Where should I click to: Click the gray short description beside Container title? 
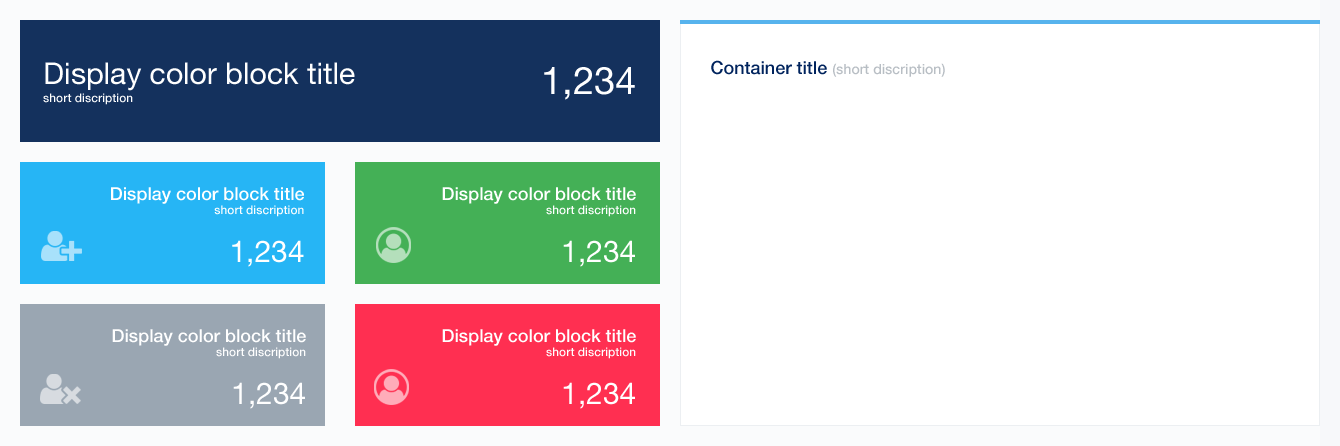(x=888, y=70)
